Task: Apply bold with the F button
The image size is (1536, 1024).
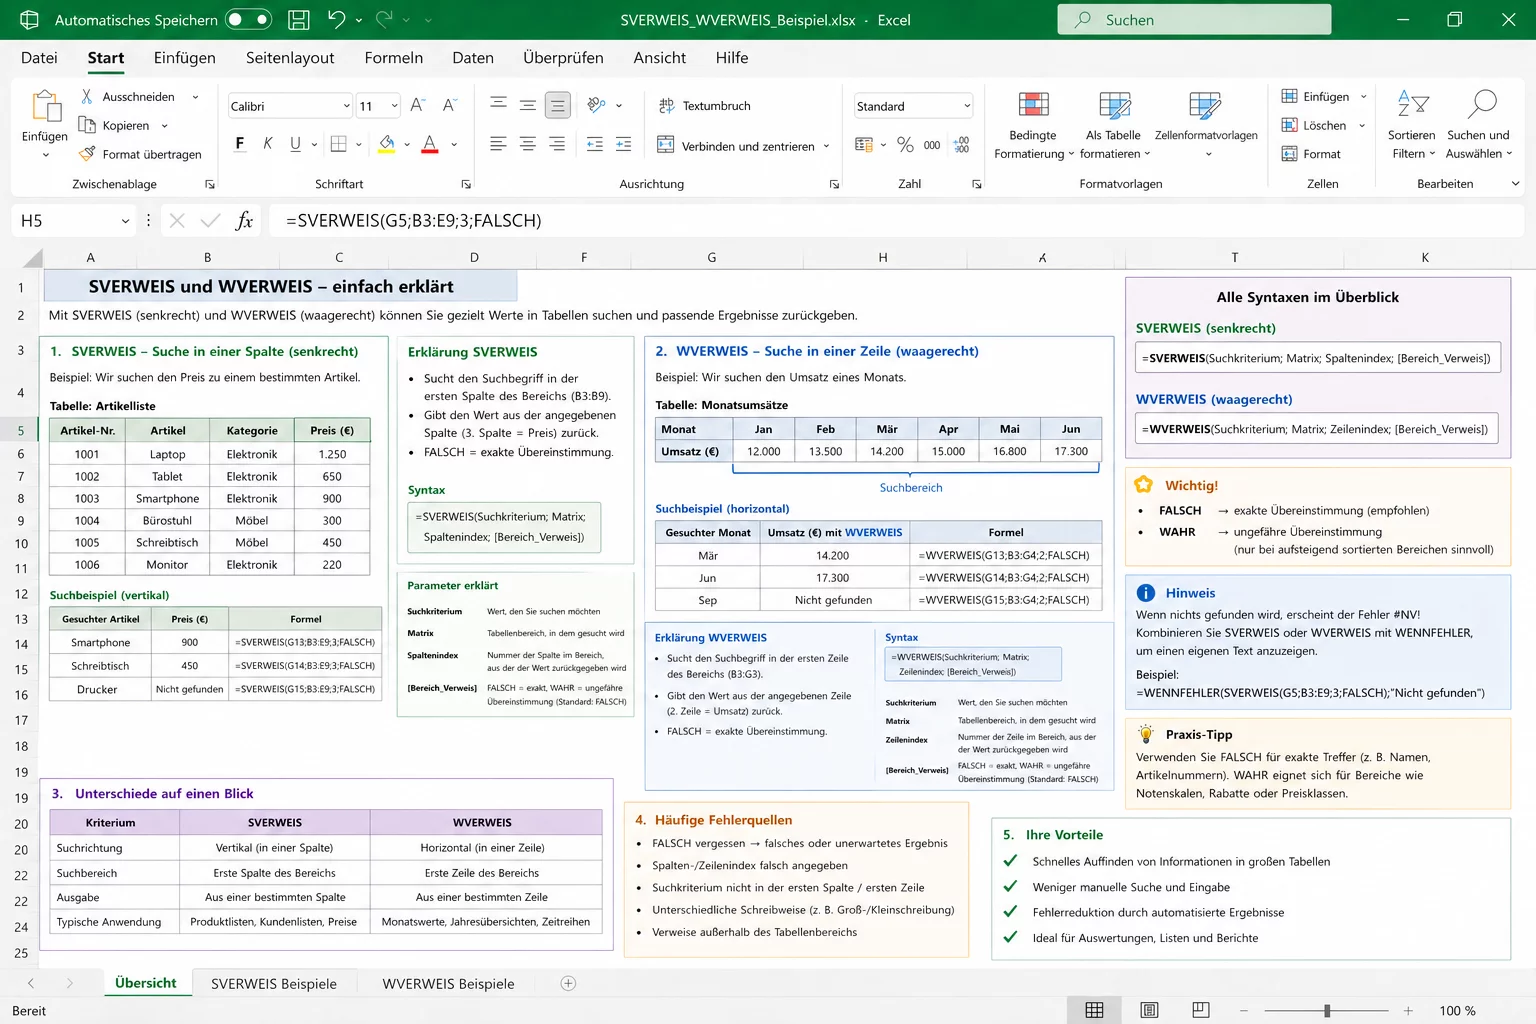Action: (240, 144)
